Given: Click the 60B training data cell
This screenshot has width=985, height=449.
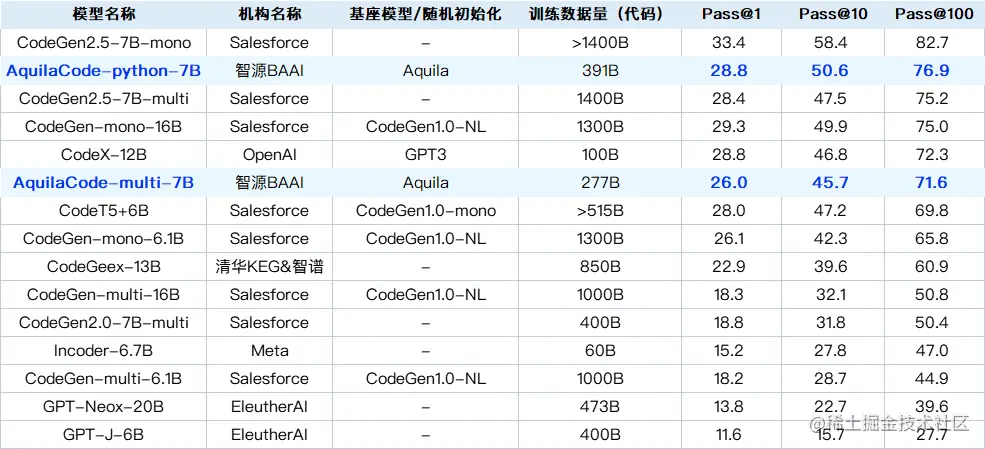Looking at the screenshot, I should click(600, 351).
